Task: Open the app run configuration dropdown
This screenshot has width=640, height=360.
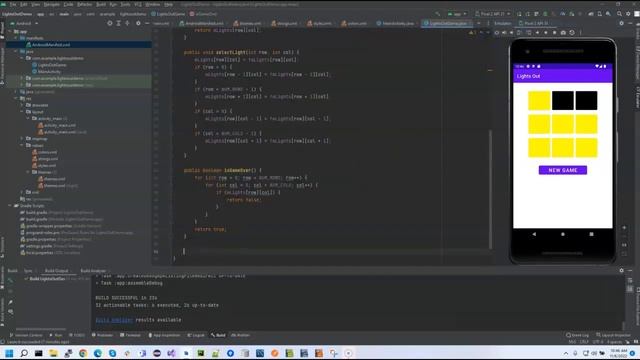Action: [457, 13]
